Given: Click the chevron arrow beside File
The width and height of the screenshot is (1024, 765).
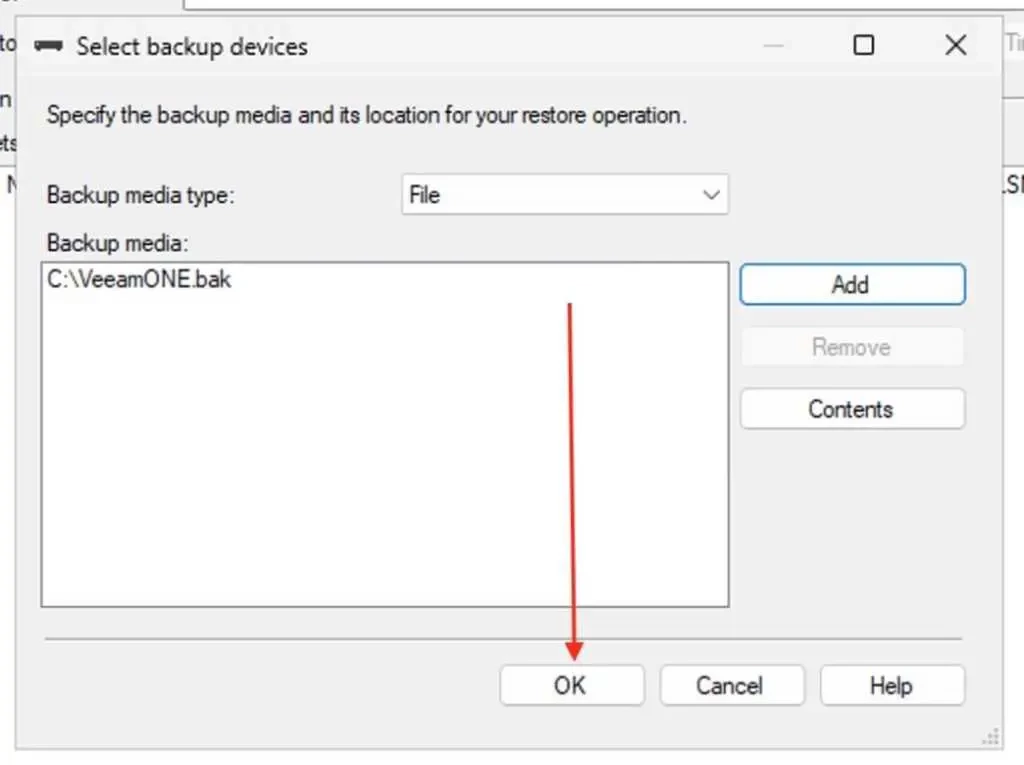Looking at the screenshot, I should pyautogui.click(x=711, y=195).
